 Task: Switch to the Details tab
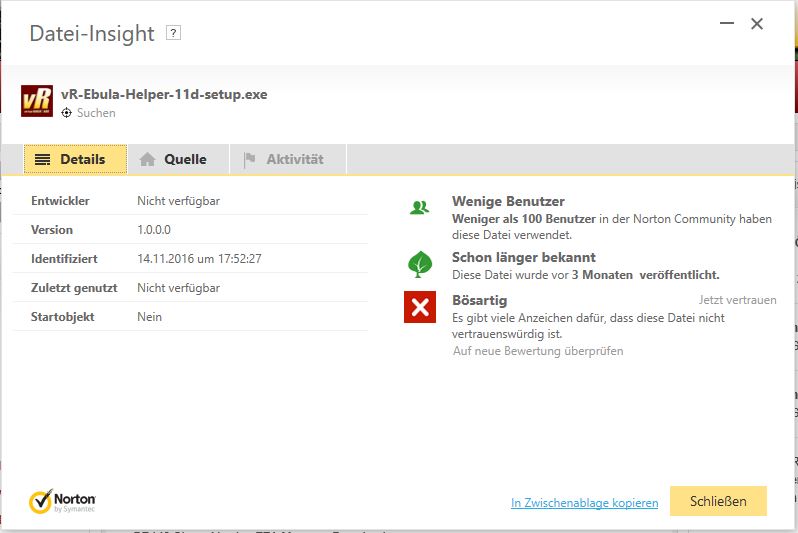75,159
